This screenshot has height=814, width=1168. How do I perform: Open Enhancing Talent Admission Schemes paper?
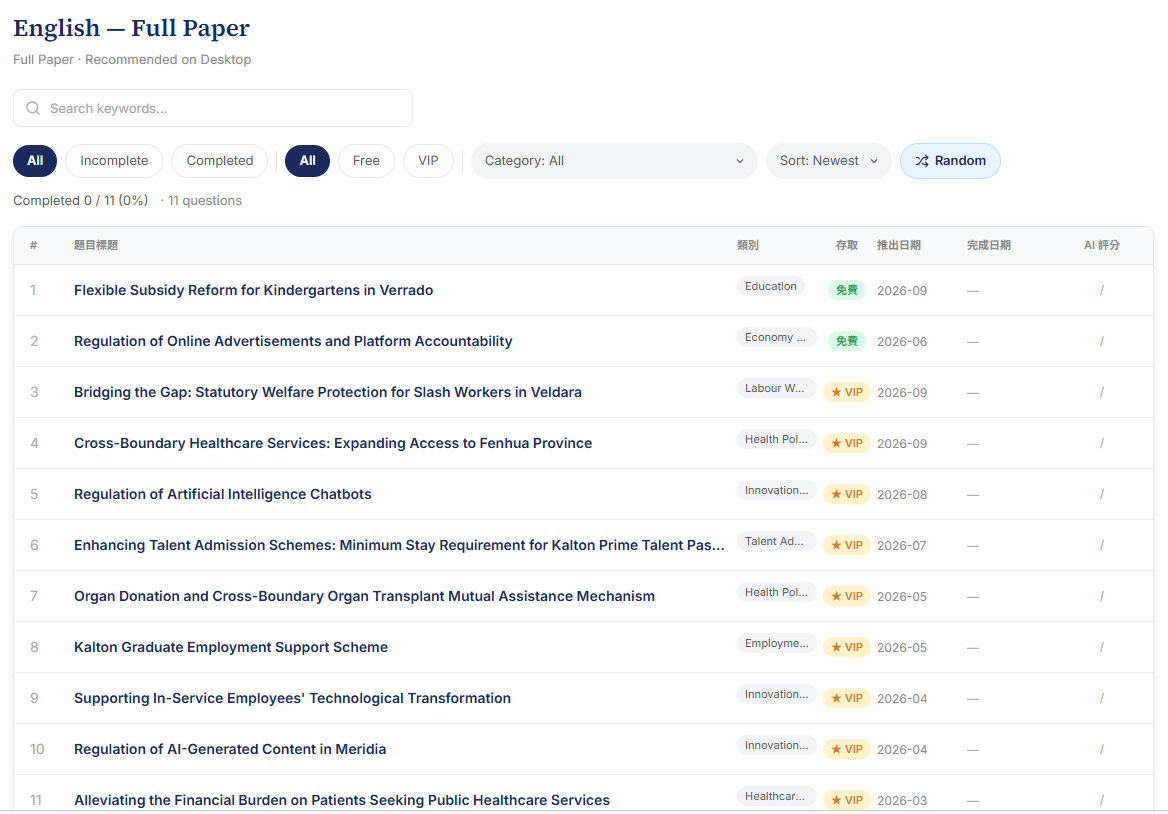tap(399, 545)
